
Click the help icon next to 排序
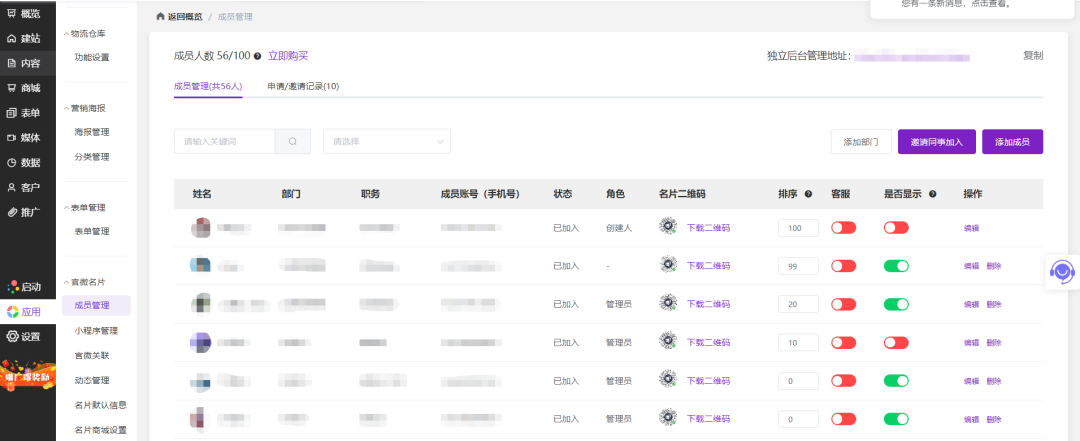click(808, 194)
